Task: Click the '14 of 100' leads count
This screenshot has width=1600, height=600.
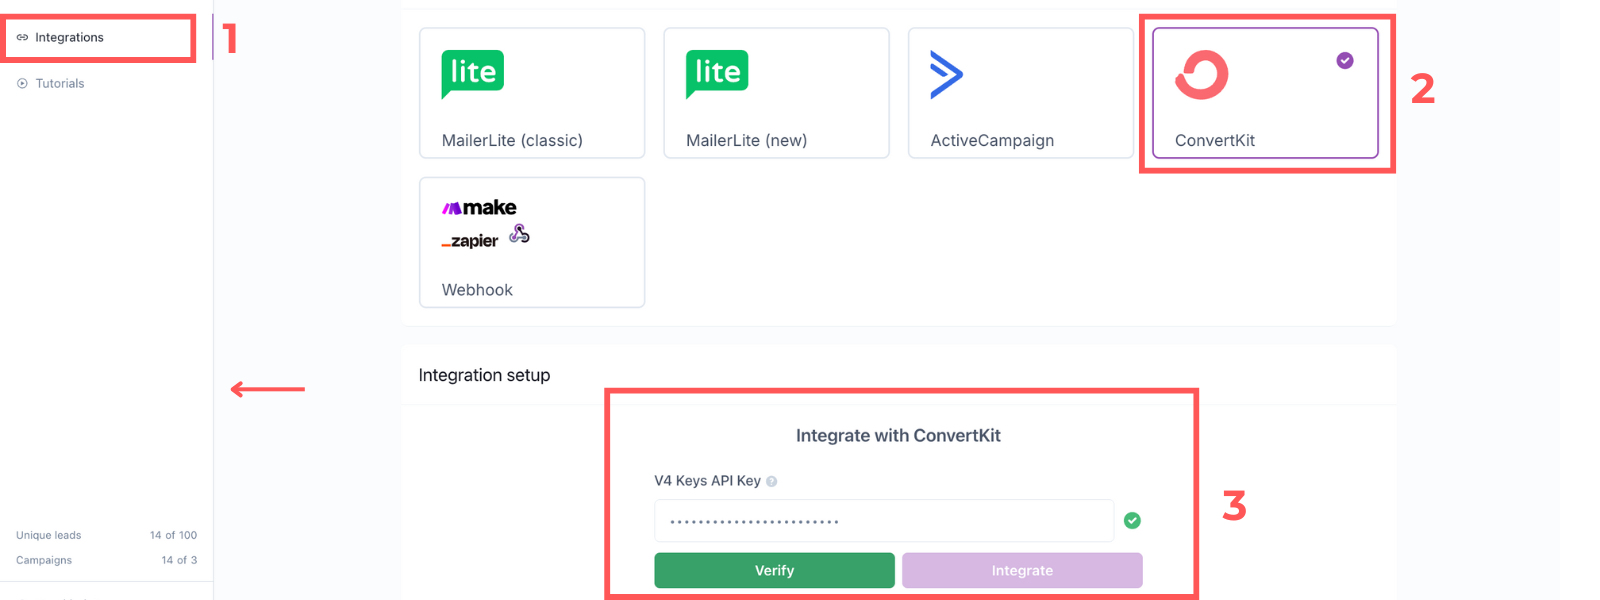Action: click(173, 536)
